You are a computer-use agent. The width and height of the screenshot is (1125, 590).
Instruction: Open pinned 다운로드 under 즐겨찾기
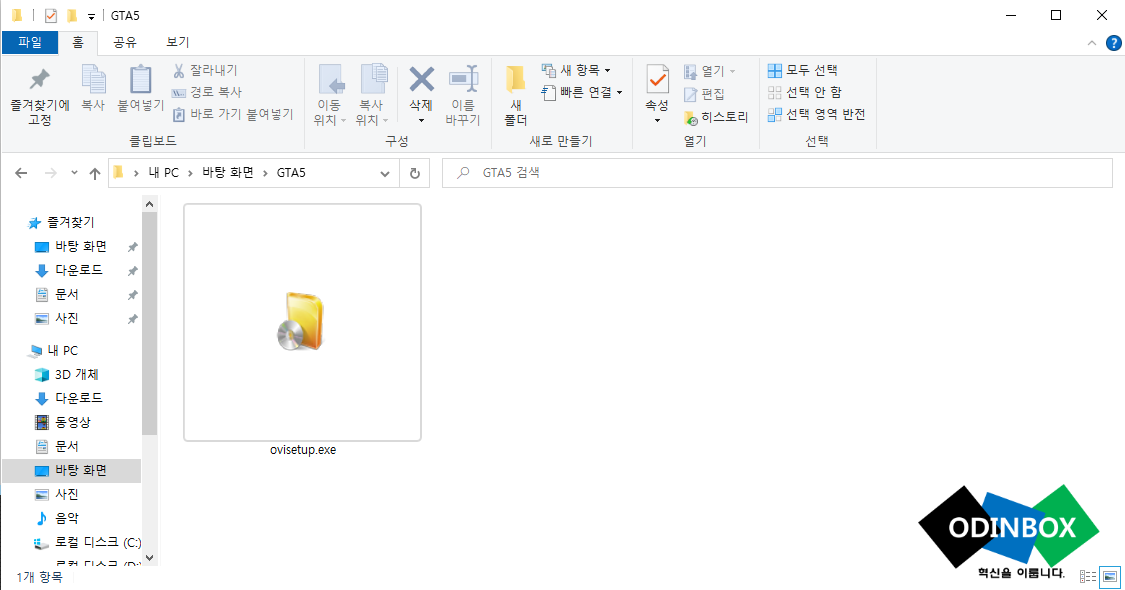(78, 270)
